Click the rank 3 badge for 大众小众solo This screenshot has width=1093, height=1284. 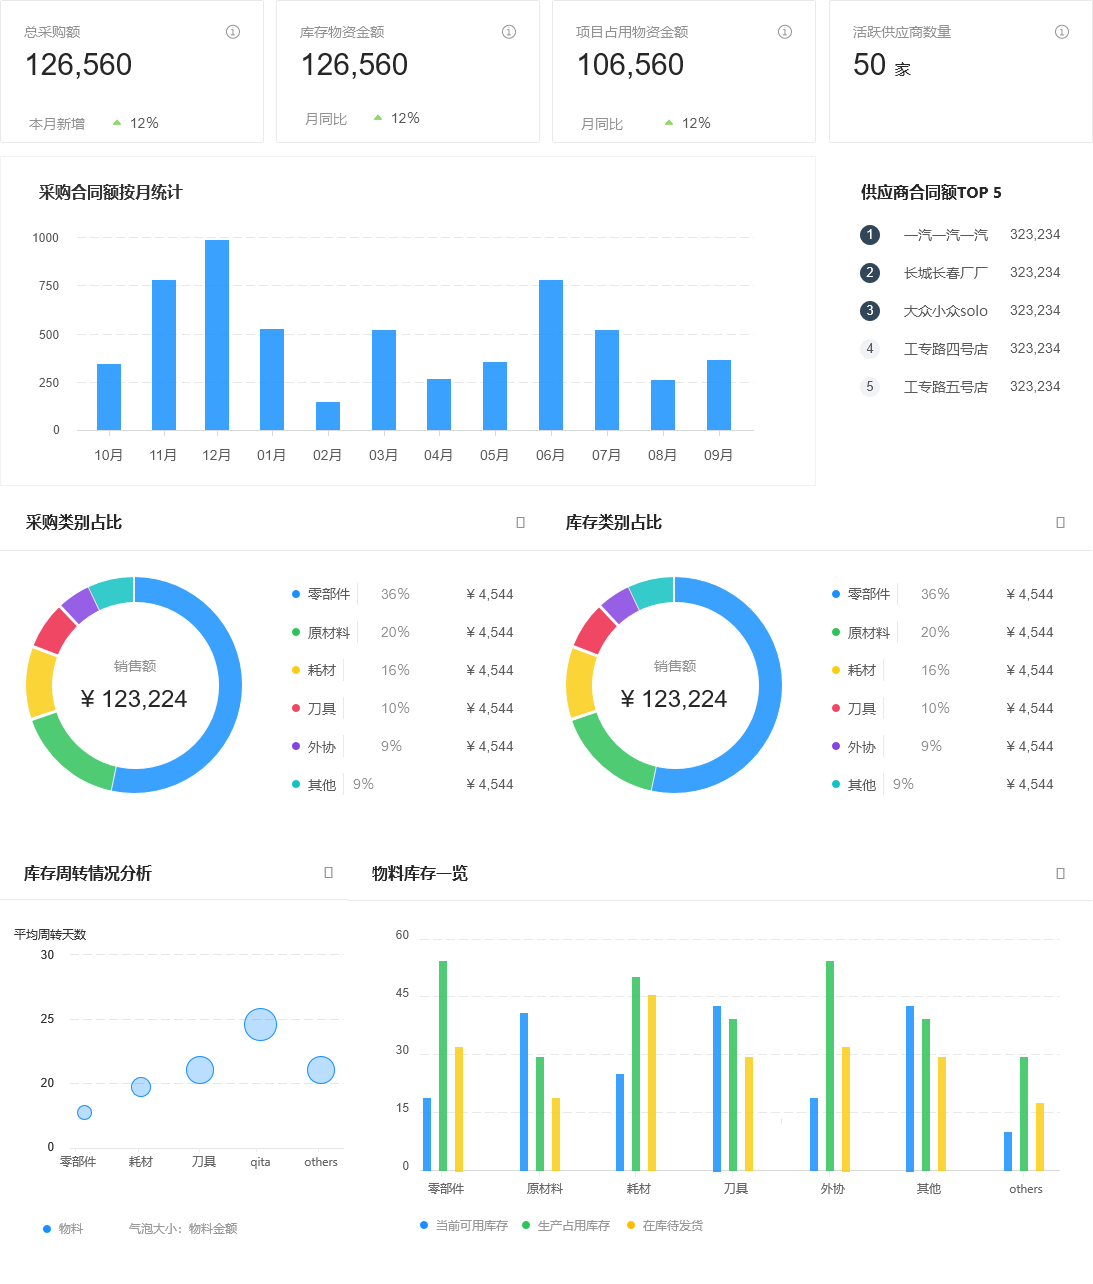[870, 311]
